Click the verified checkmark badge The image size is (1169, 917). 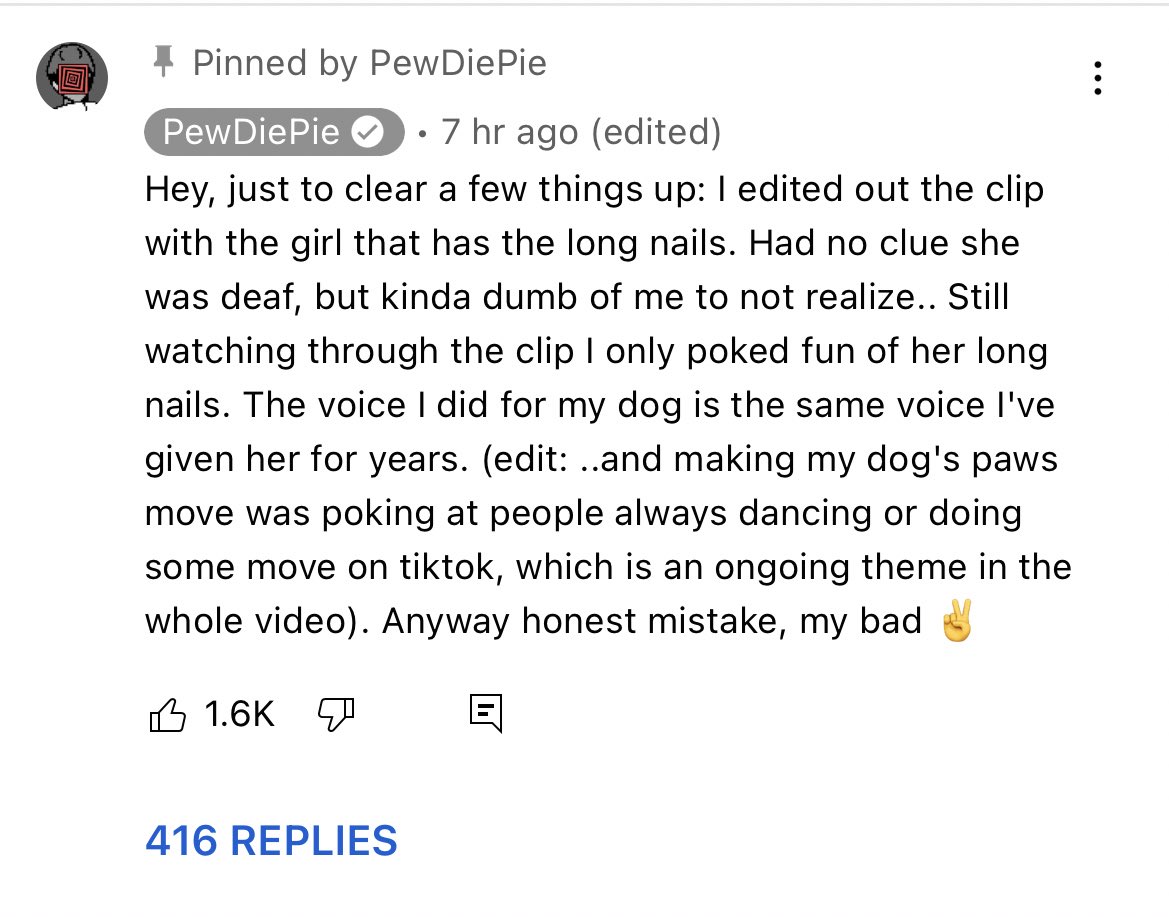point(370,133)
